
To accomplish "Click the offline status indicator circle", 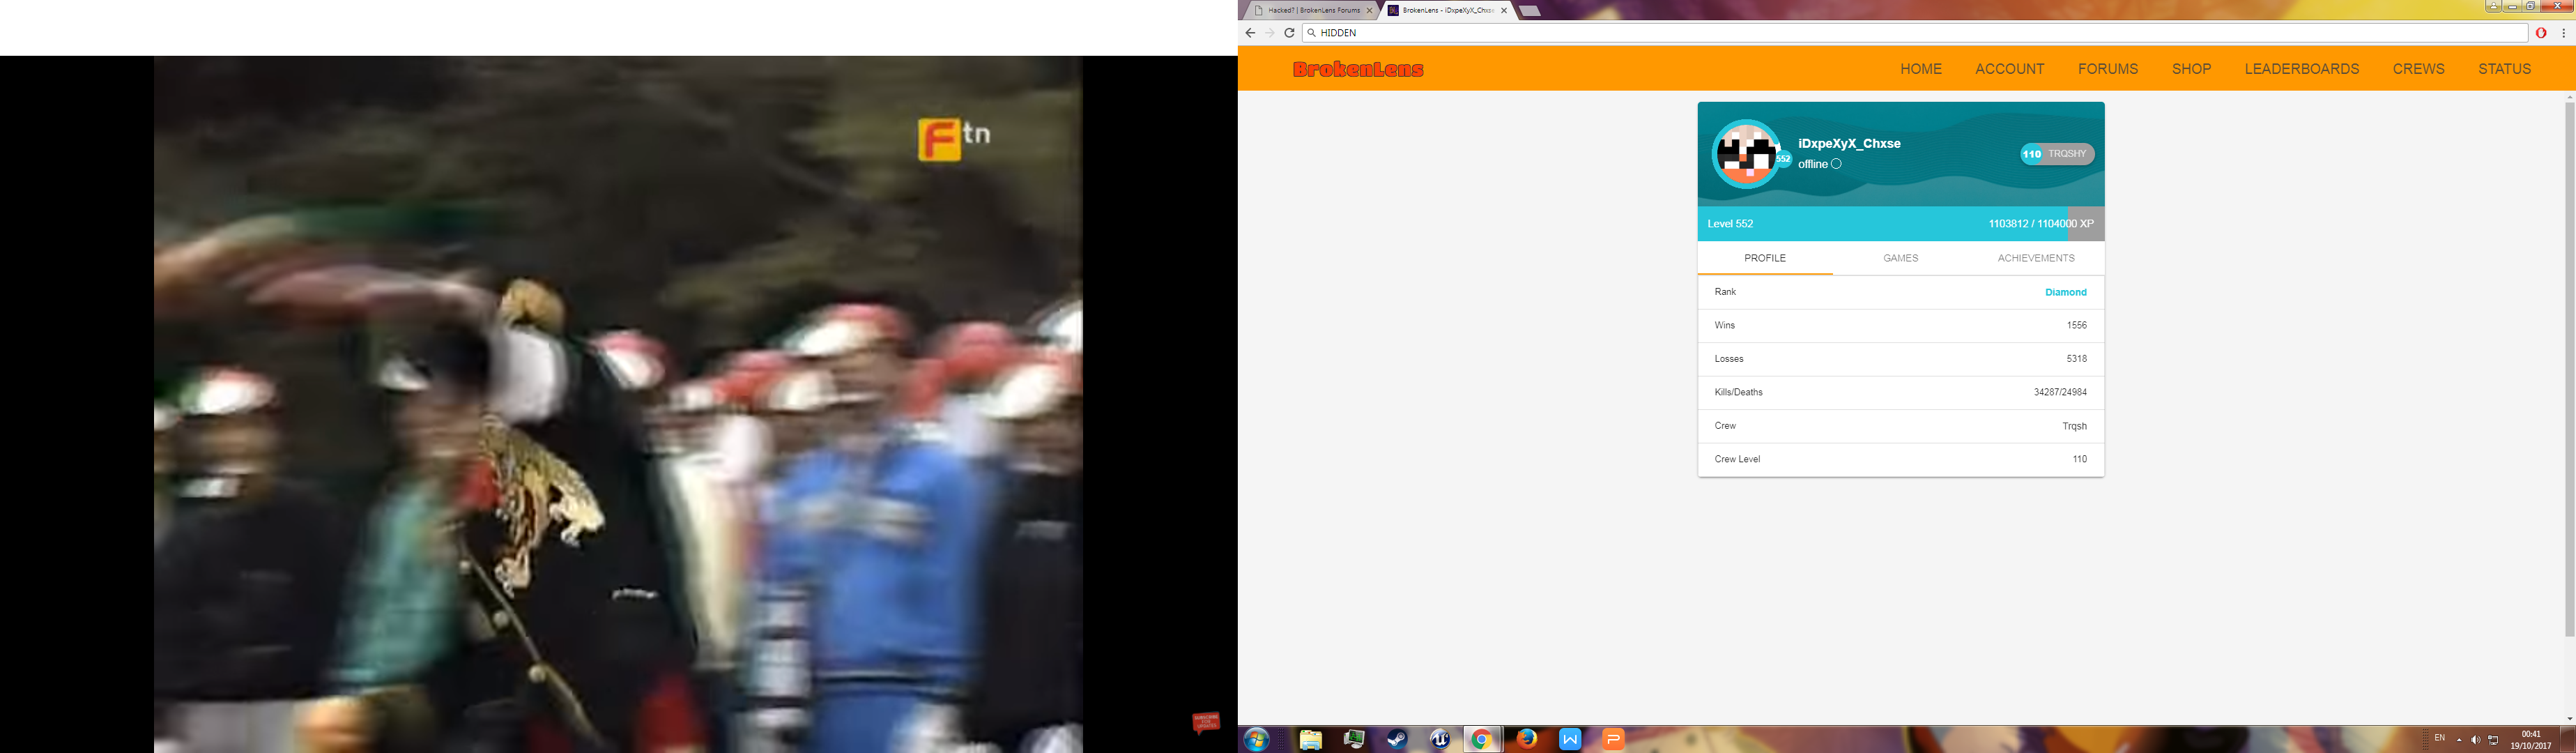I will click(x=1836, y=164).
